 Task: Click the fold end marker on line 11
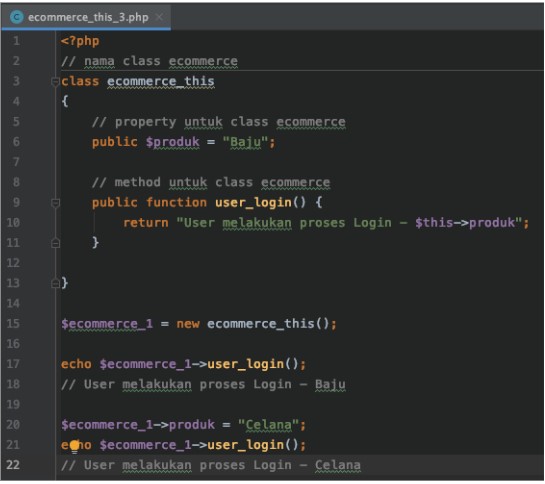55,243
